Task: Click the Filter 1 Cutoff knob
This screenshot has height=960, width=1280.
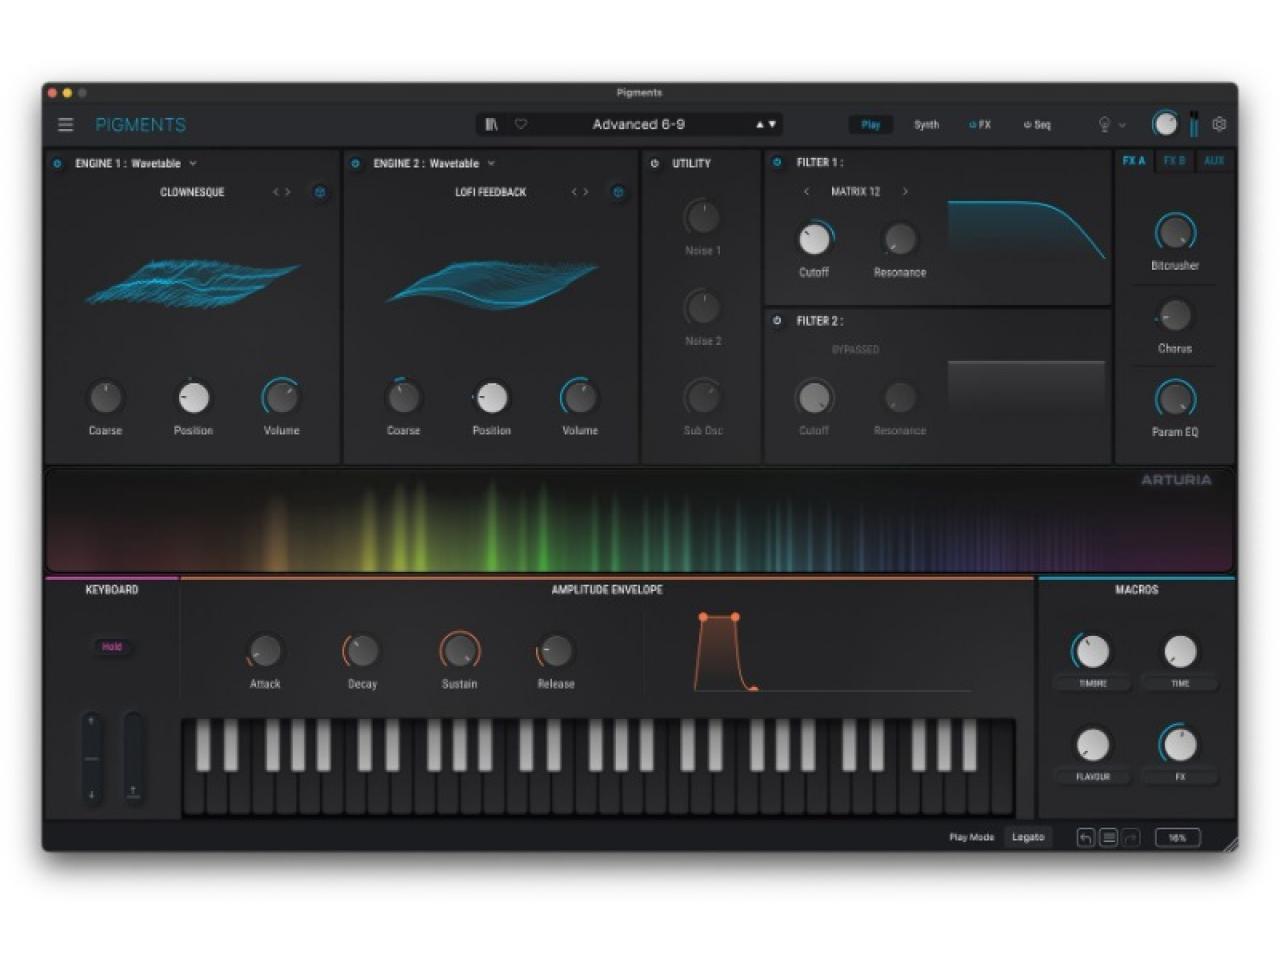Action: (x=814, y=238)
